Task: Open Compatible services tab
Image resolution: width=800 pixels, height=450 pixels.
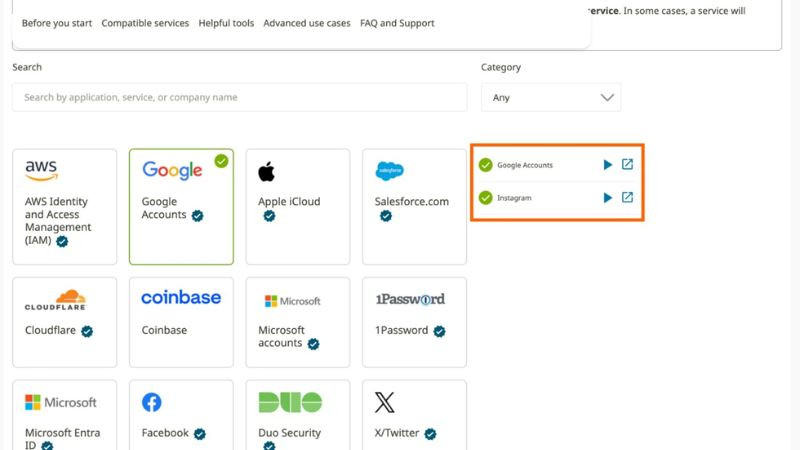Action: tap(145, 23)
